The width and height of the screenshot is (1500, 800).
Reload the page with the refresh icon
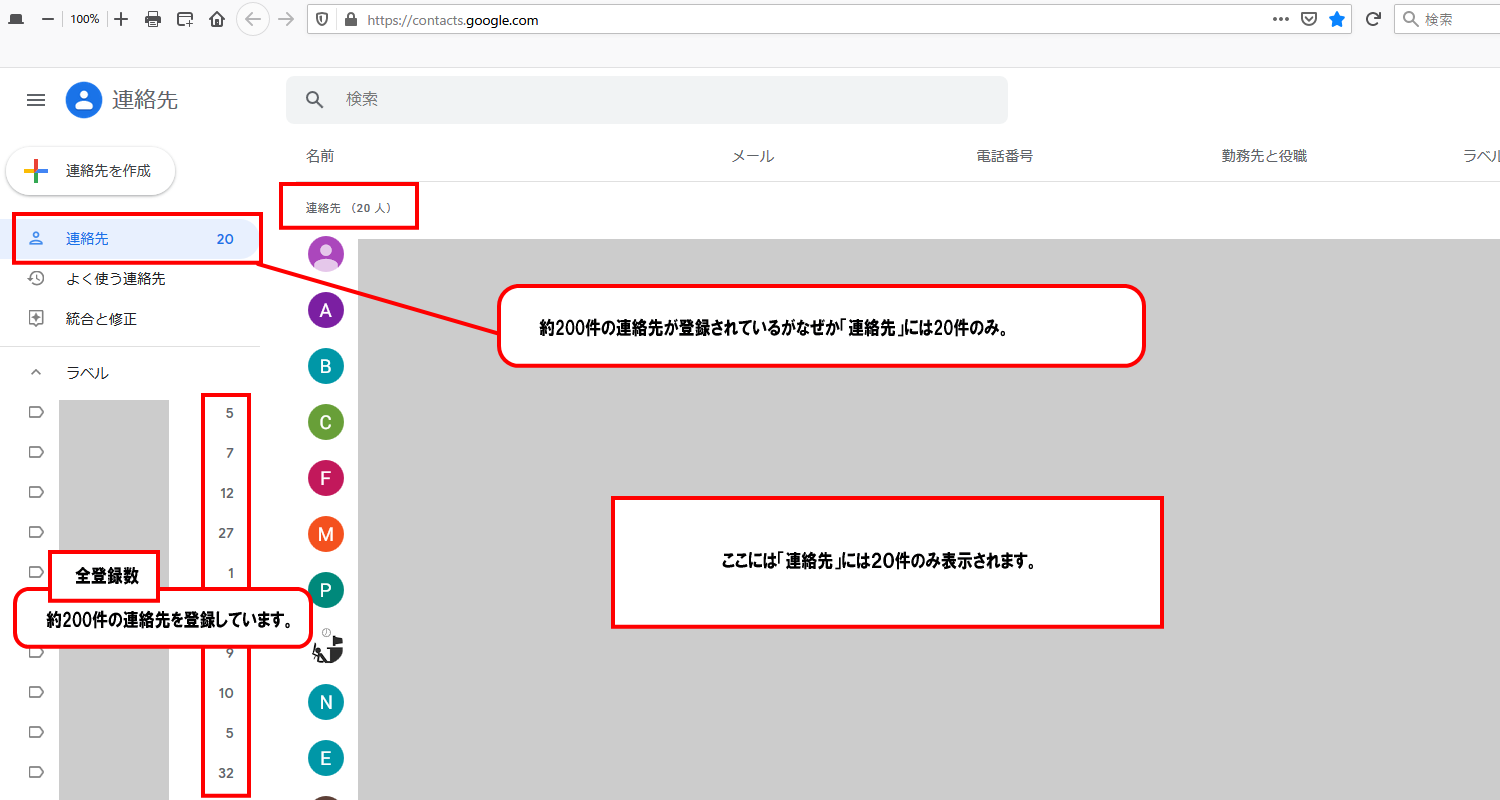pyautogui.click(x=1373, y=19)
